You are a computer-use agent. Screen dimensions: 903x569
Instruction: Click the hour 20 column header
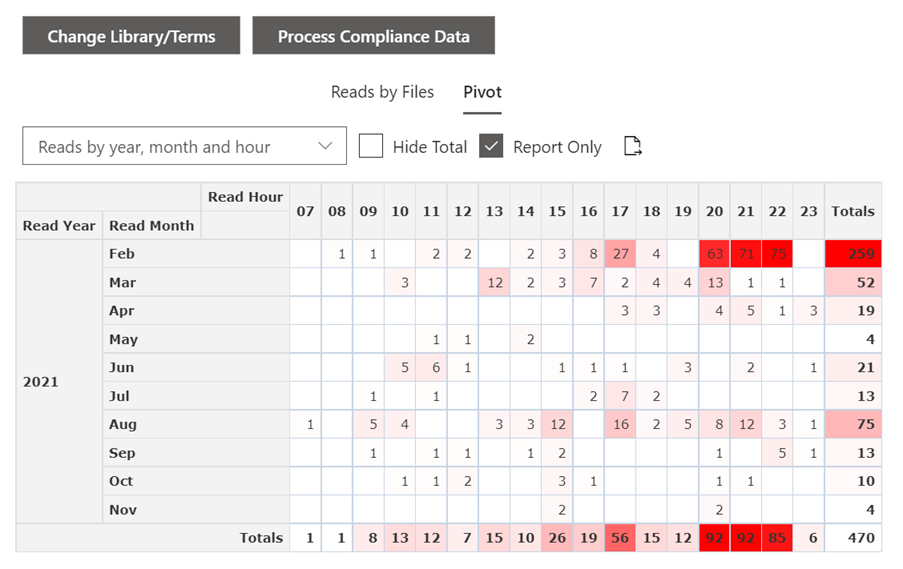(x=714, y=211)
